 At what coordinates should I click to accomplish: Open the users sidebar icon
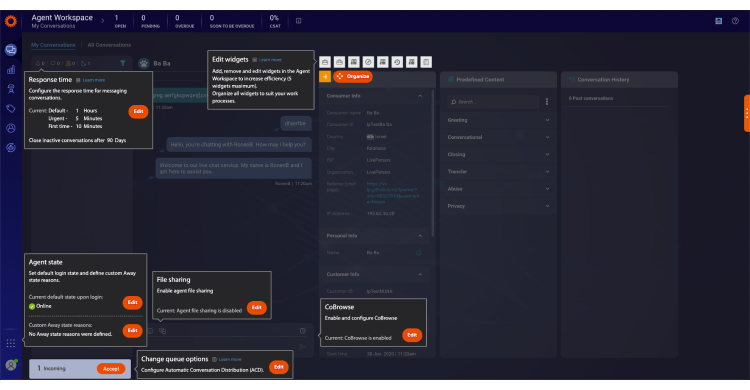pos(11,128)
